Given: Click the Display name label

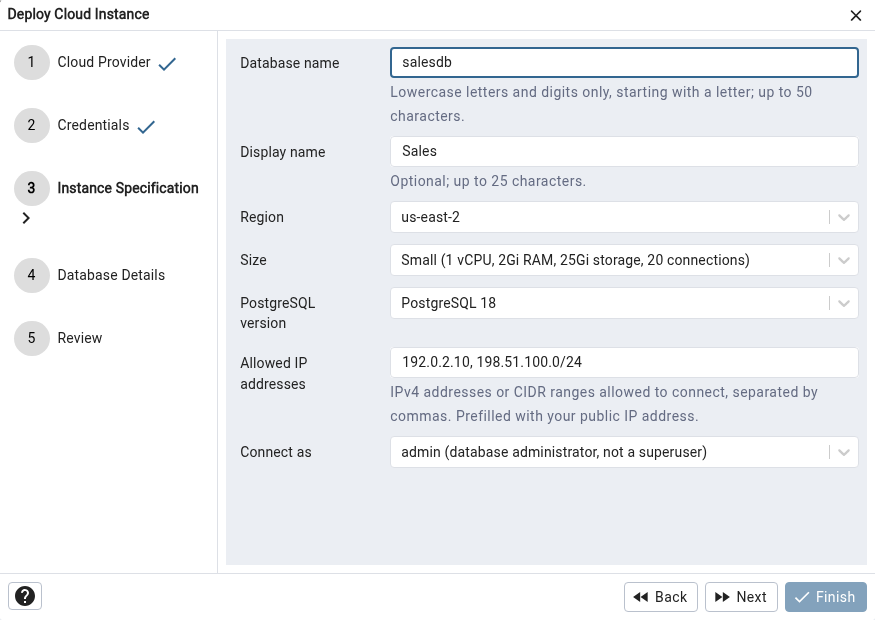Looking at the screenshot, I should coord(283,152).
